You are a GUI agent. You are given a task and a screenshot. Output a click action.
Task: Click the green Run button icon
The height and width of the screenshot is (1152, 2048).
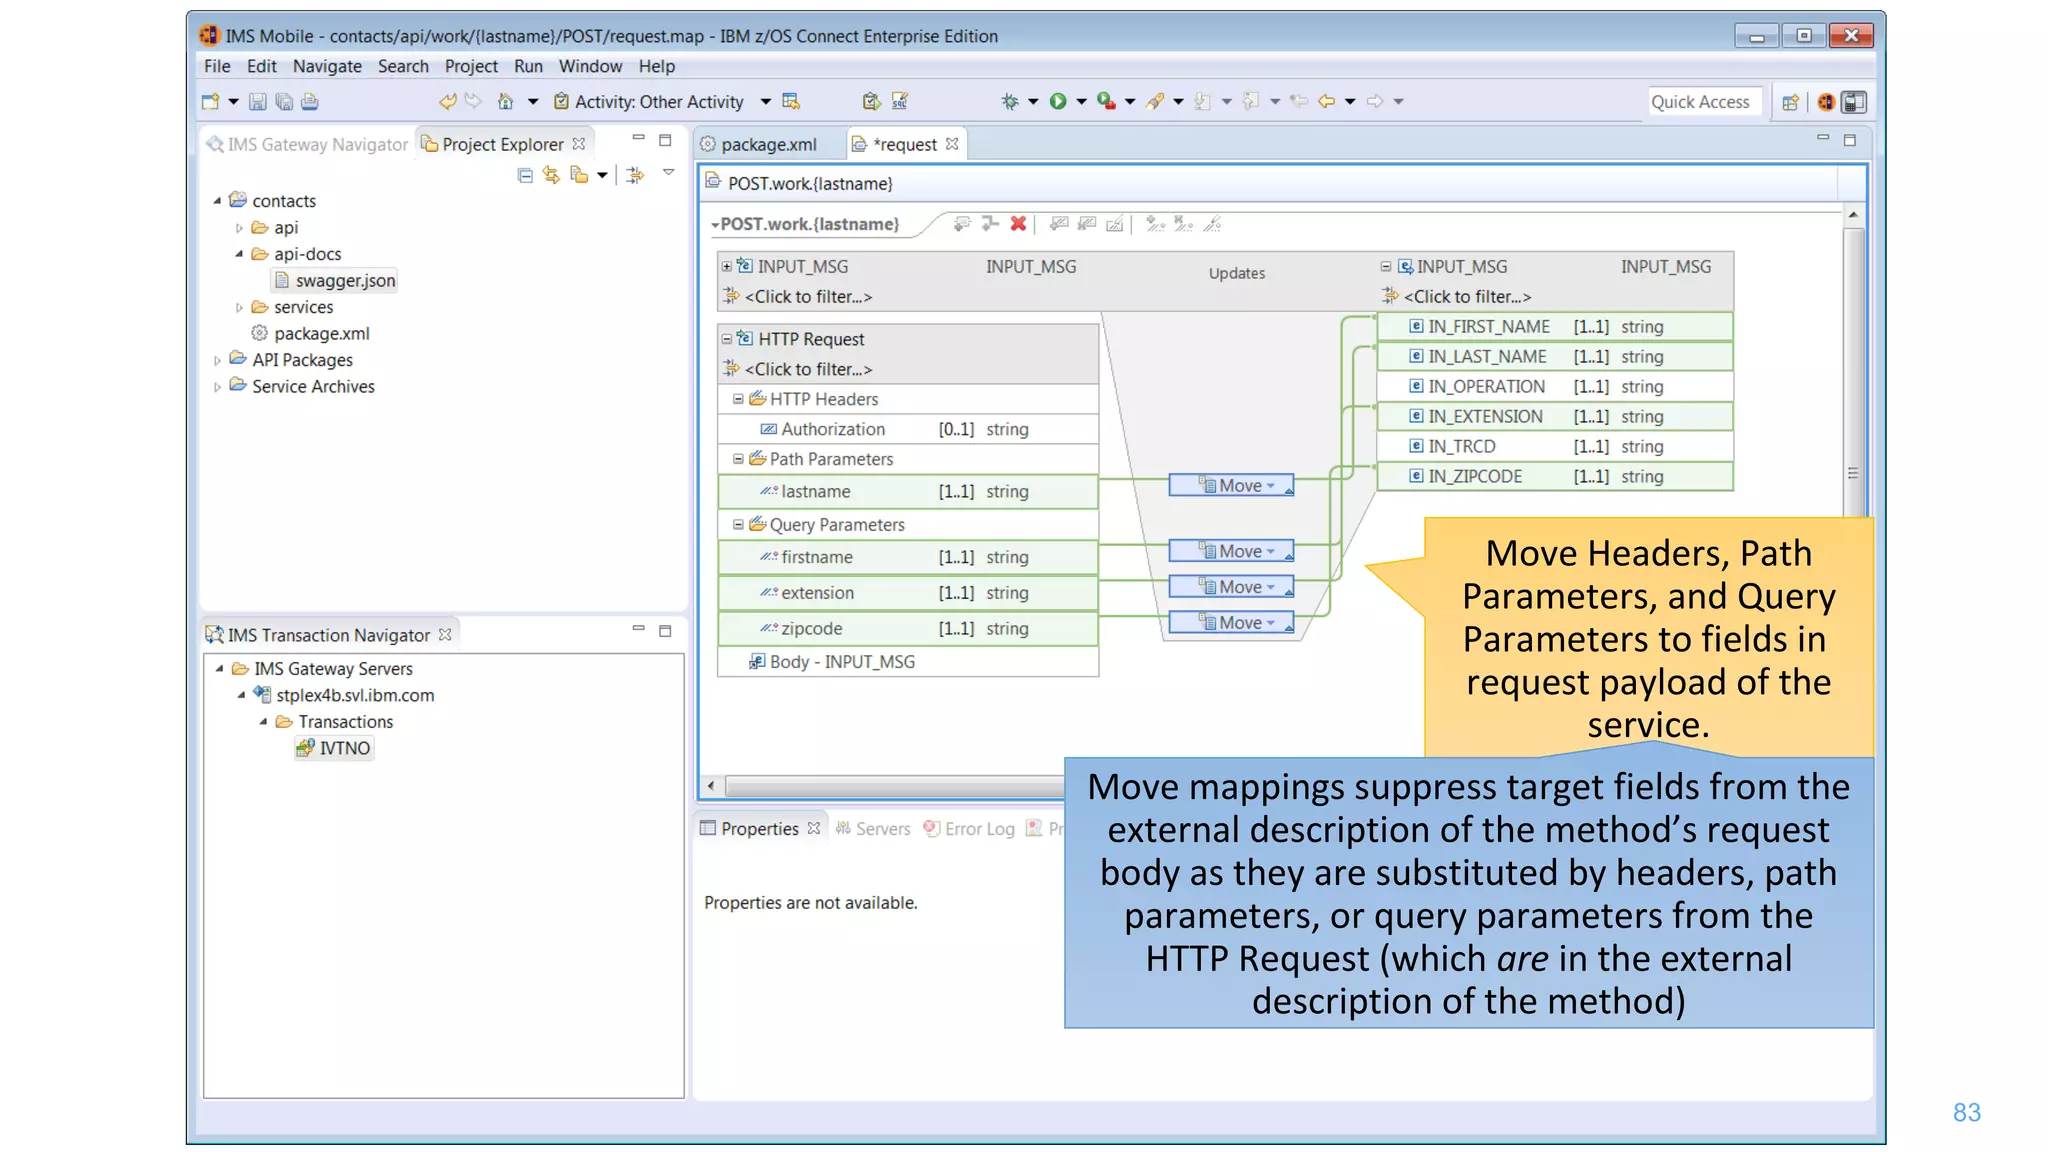point(1058,101)
